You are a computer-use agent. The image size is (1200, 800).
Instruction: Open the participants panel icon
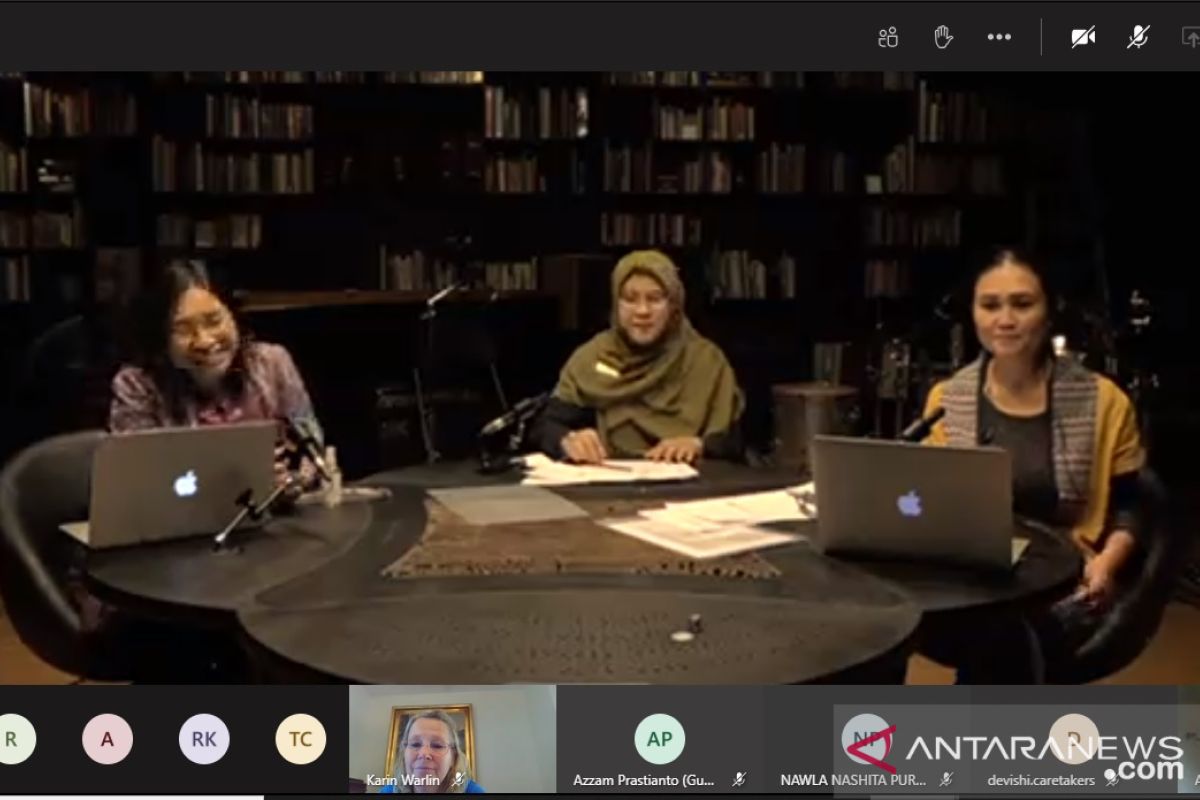pyautogui.click(x=888, y=38)
